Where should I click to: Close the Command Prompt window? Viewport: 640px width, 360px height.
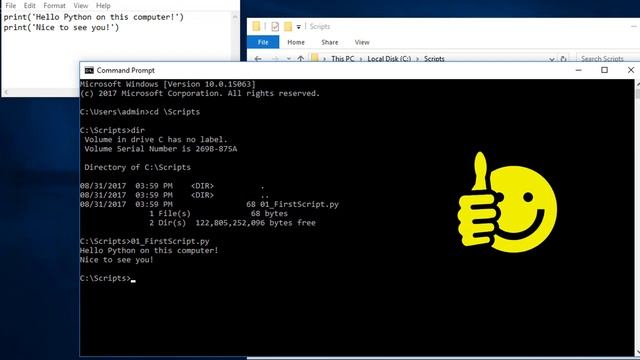click(x=631, y=70)
